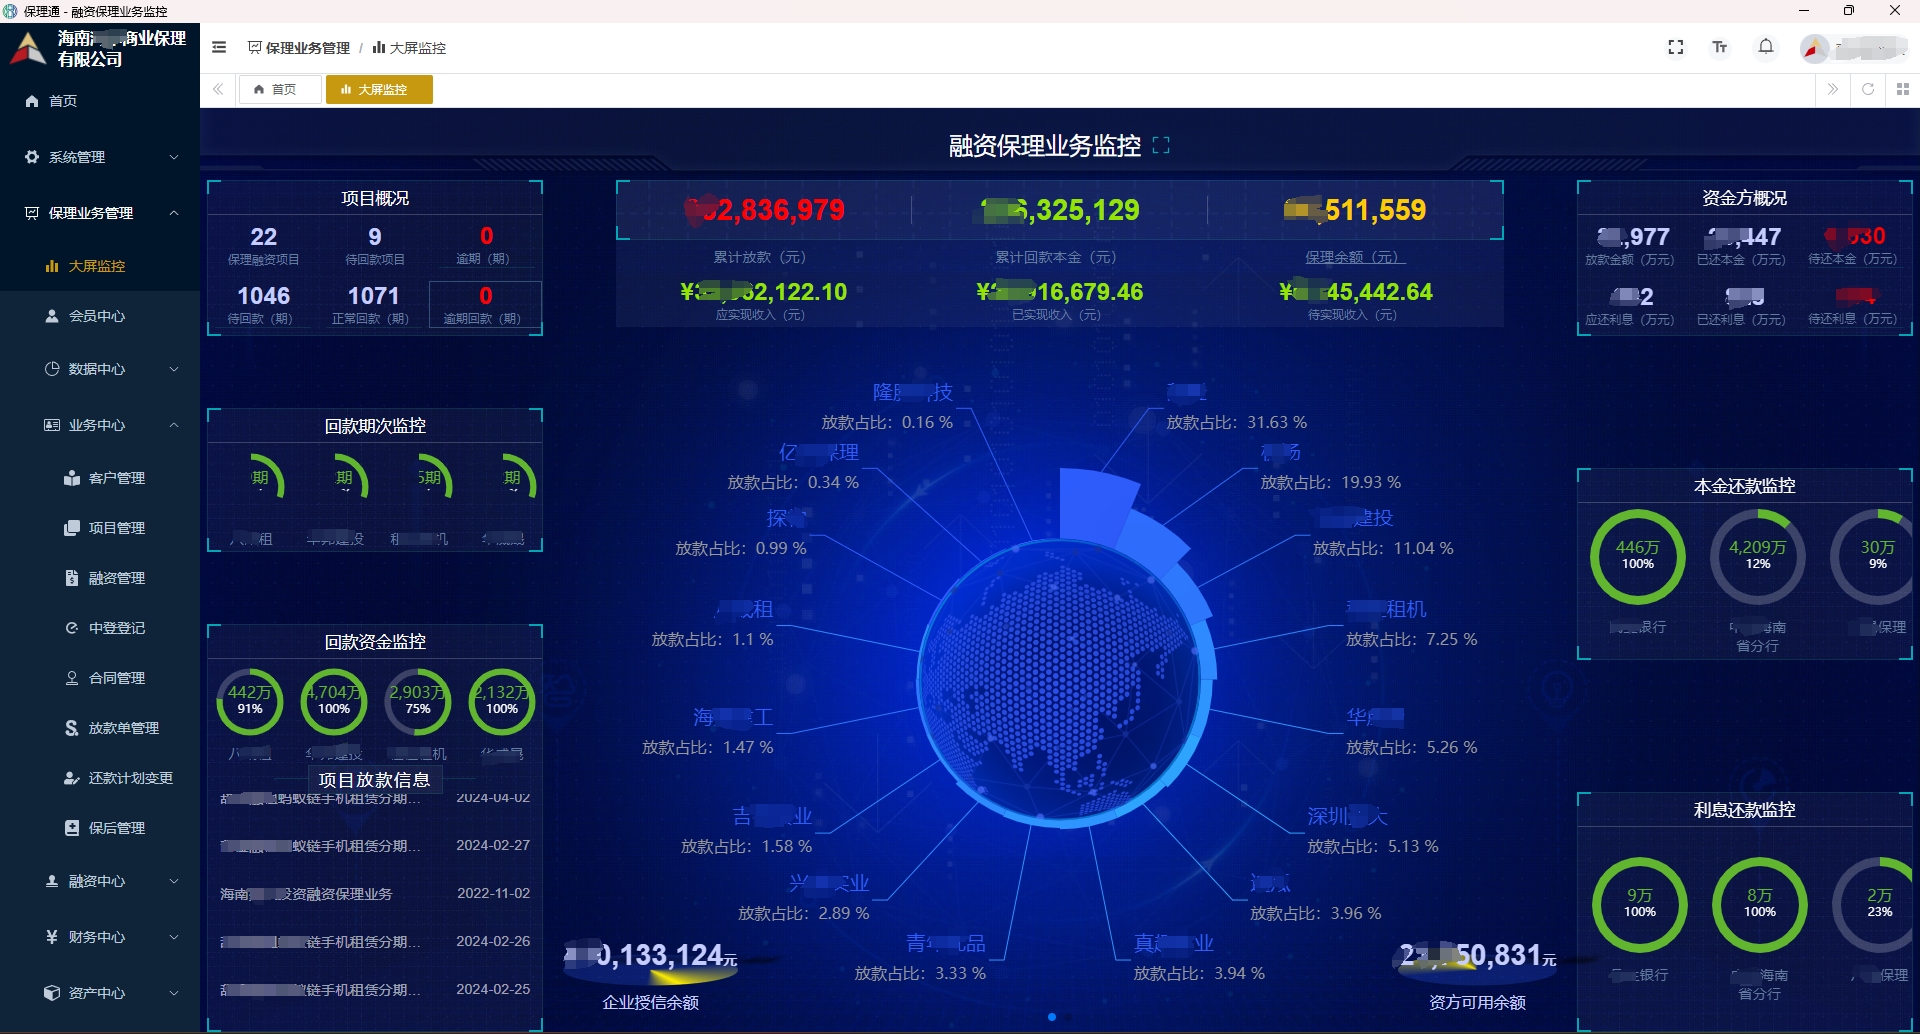Open the tab grid menu icon

1902,89
